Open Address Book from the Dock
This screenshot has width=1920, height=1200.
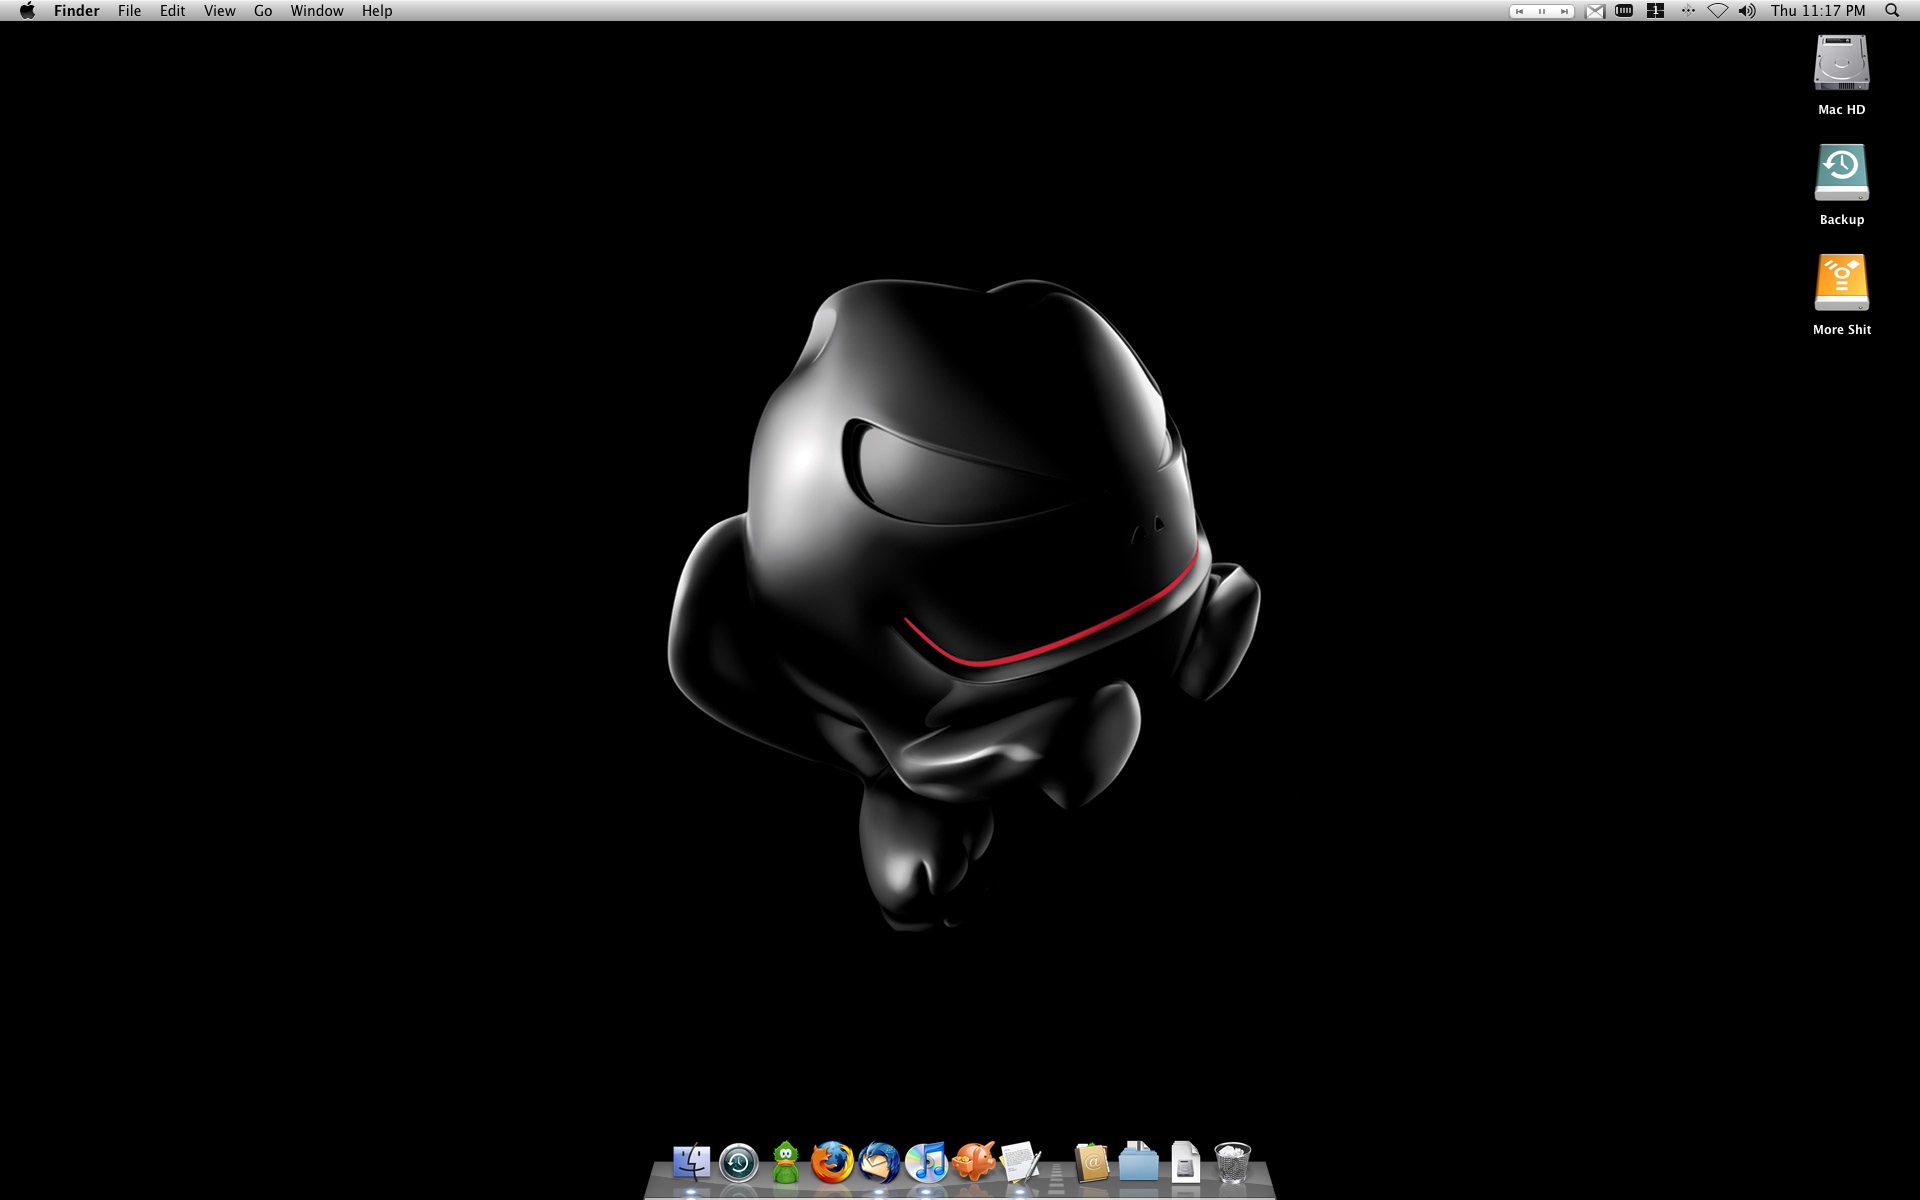tap(1092, 1163)
